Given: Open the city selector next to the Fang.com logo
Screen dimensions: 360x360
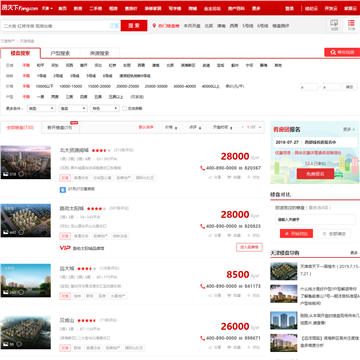Looking at the screenshot, I should coord(47,8).
